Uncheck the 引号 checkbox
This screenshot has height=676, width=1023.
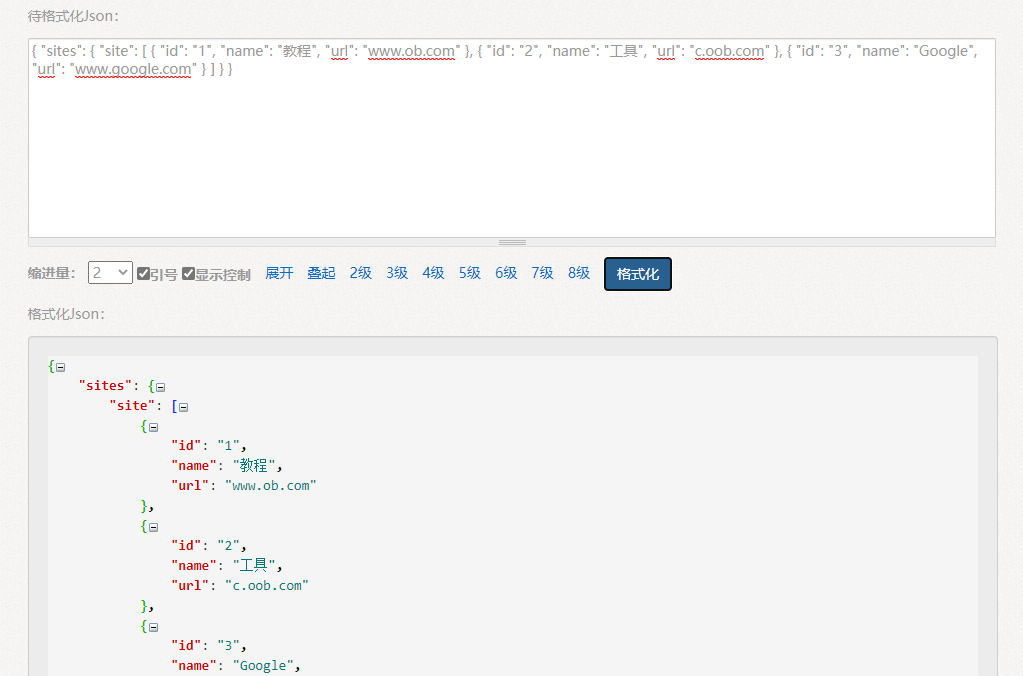coord(144,272)
